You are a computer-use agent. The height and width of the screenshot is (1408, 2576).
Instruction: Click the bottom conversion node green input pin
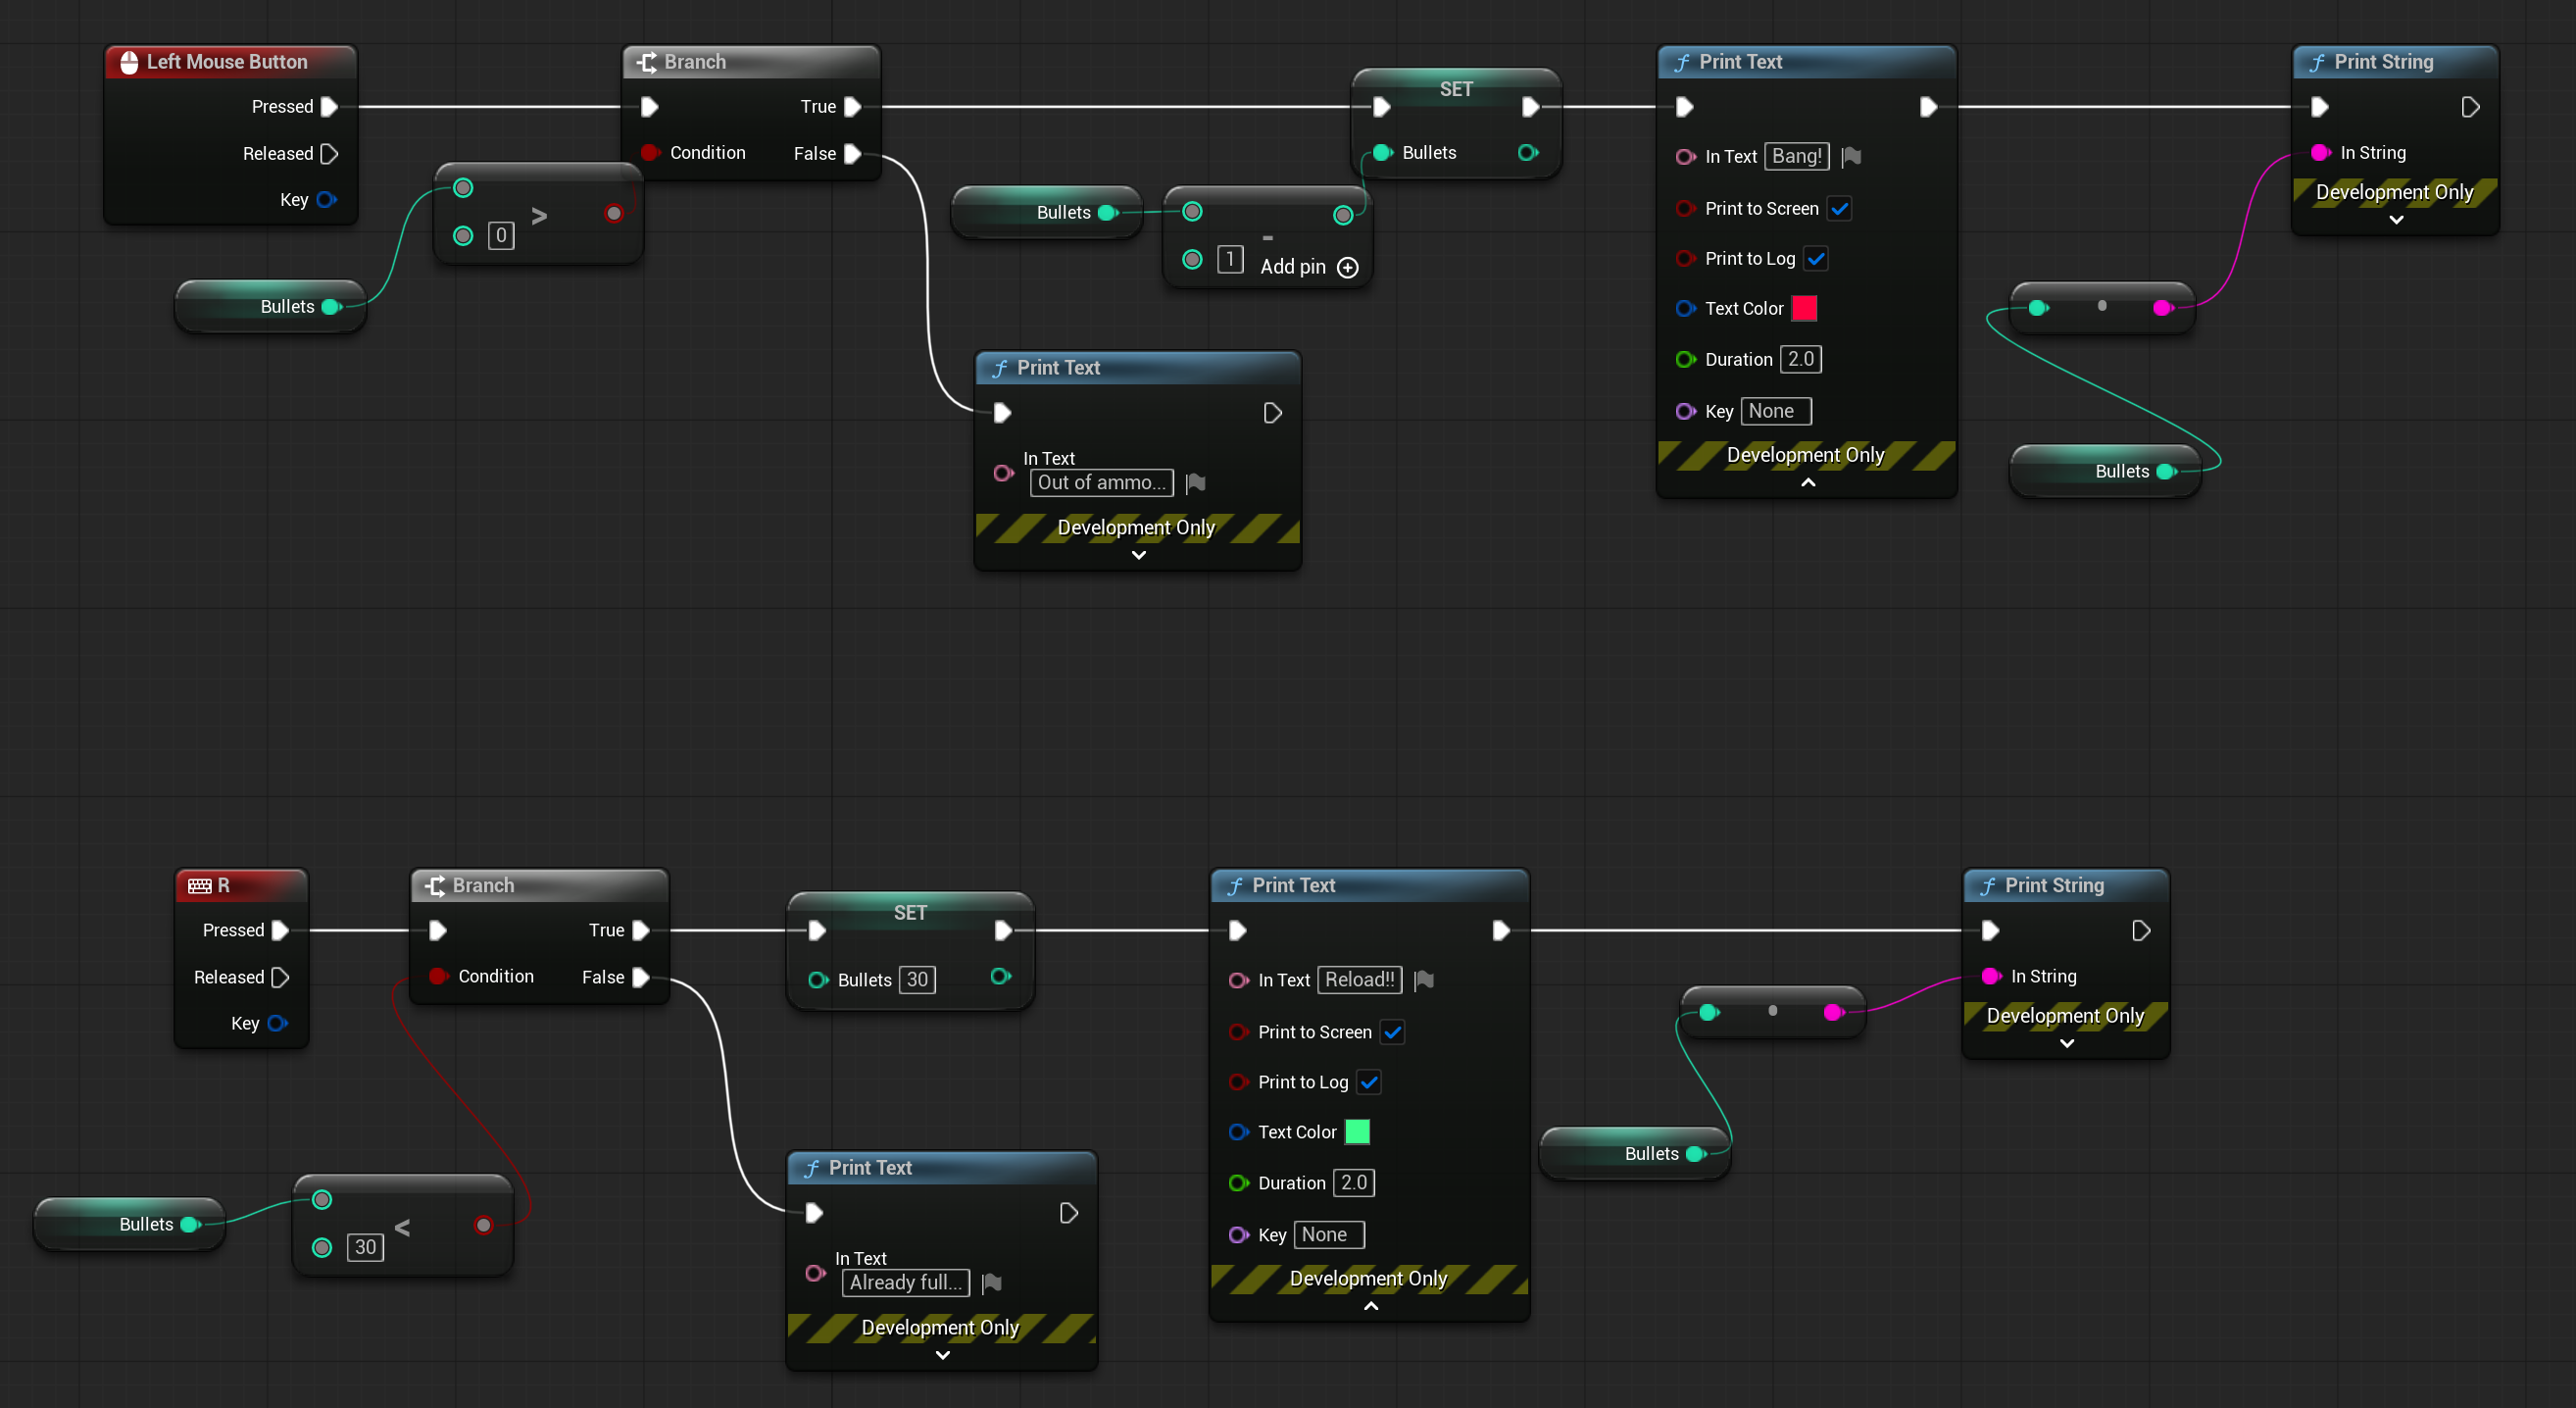1709,1012
